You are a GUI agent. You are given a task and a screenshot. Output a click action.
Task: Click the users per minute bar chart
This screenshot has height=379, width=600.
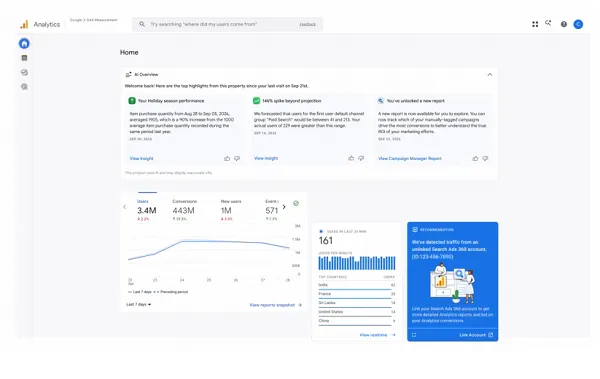[357, 263]
